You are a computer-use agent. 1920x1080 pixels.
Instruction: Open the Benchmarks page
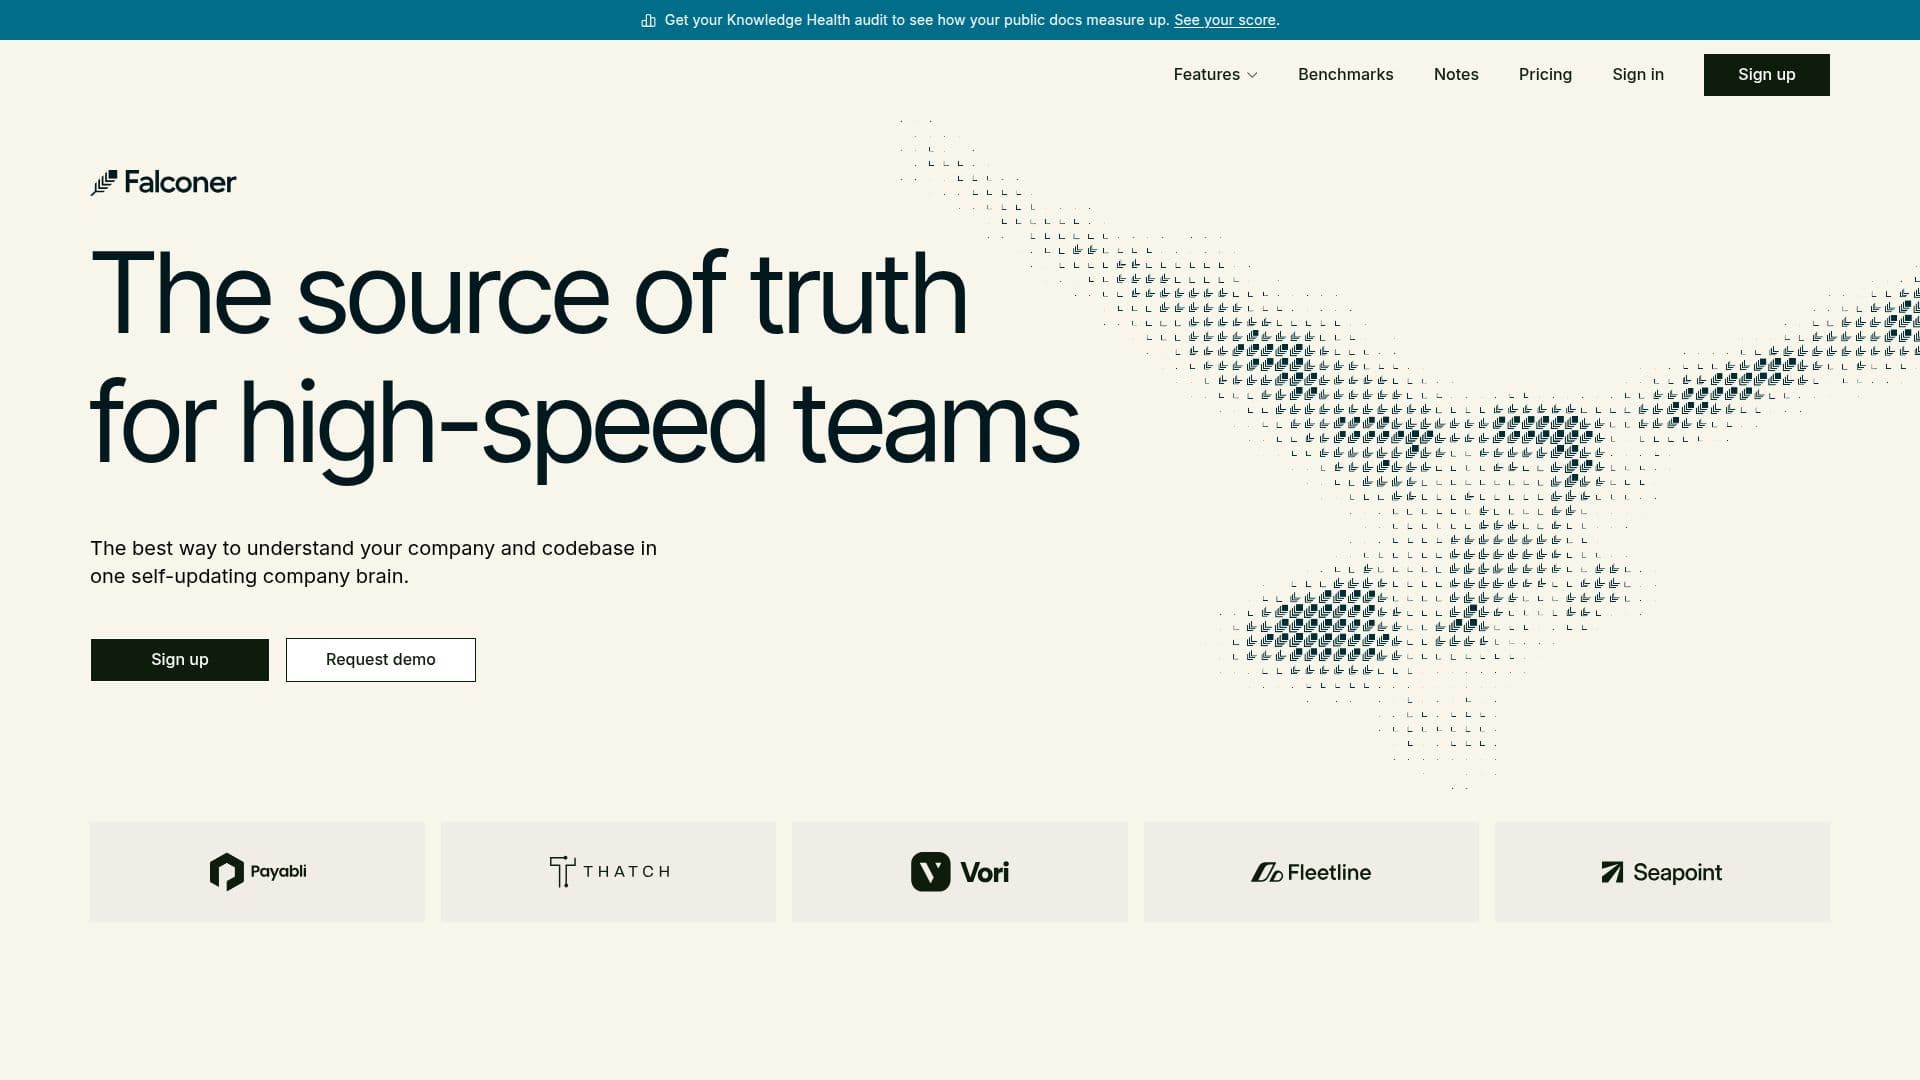[1345, 74]
